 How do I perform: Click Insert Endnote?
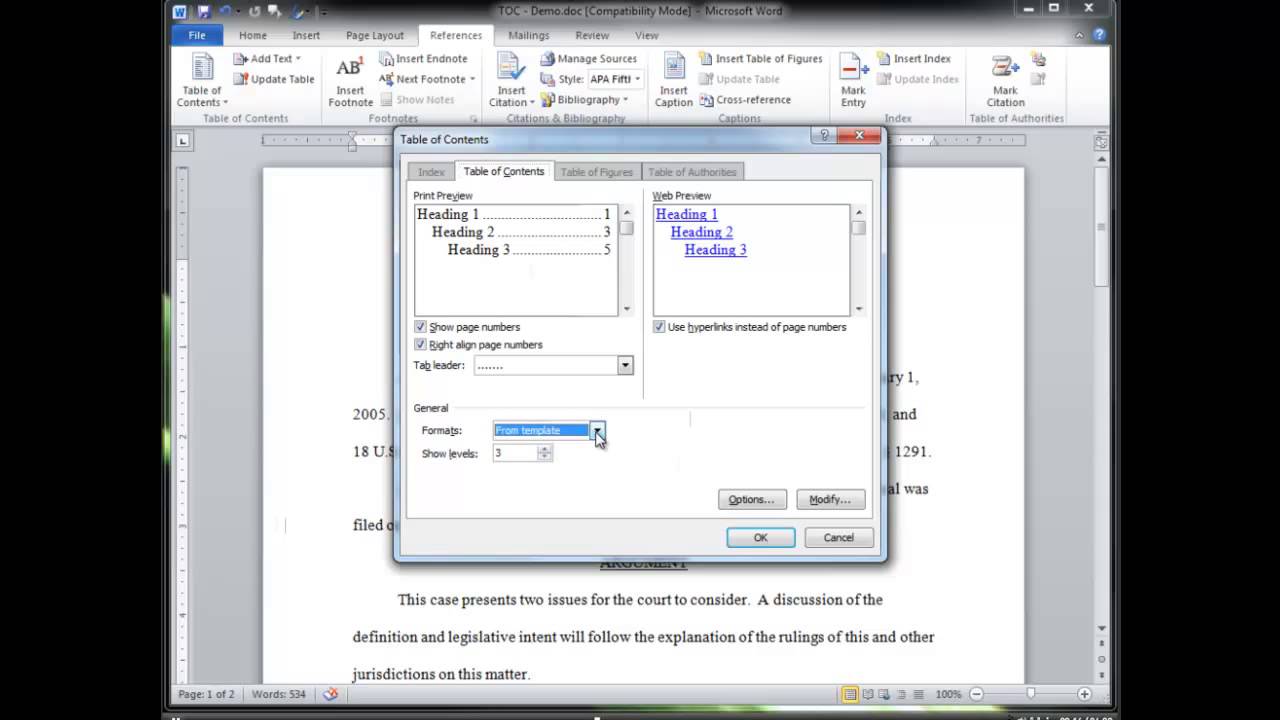(x=423, y=59)
